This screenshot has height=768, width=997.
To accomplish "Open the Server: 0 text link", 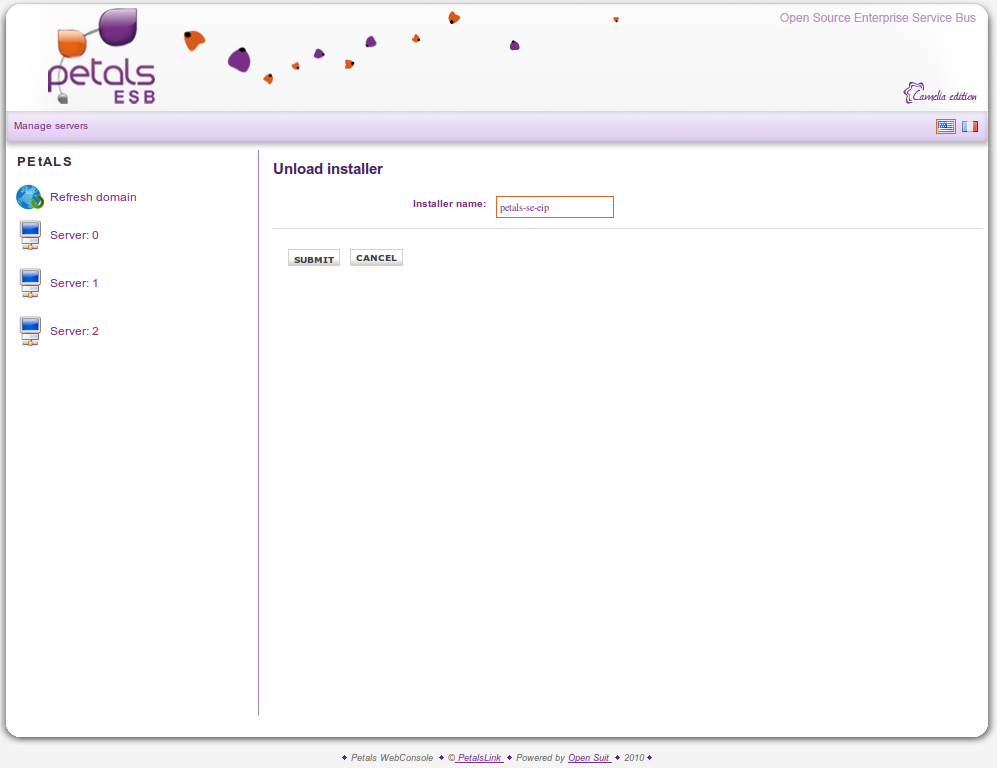I will click(x=74, y=235).
